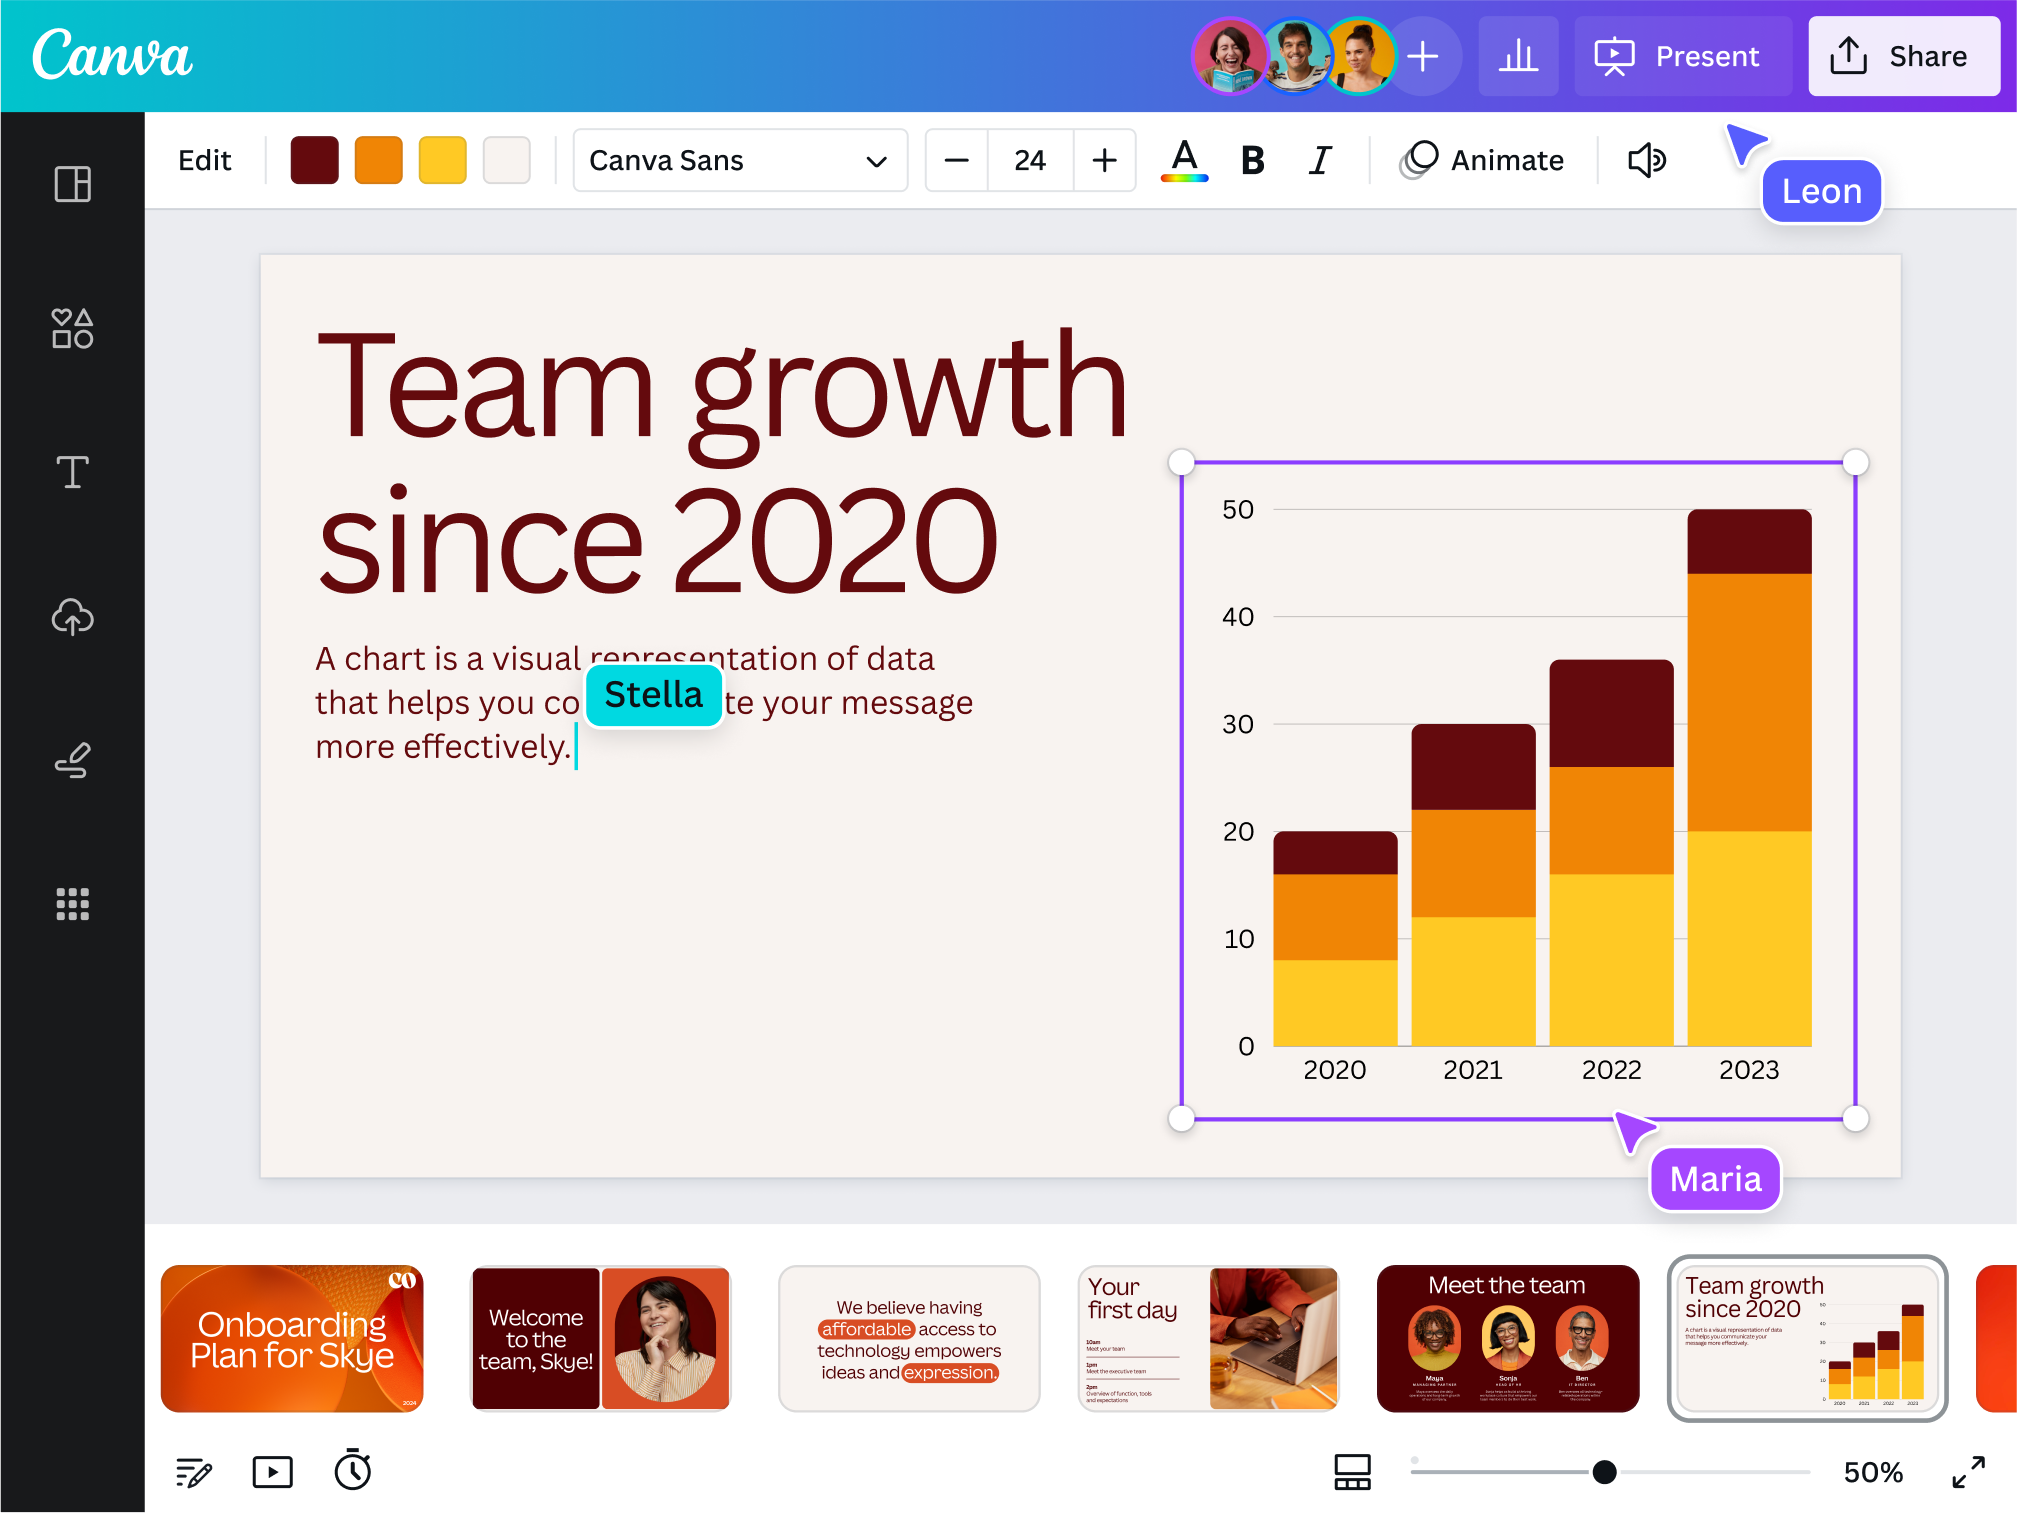
Task: Open presenter notes at the bottom left
Action: click(194, 1471)
